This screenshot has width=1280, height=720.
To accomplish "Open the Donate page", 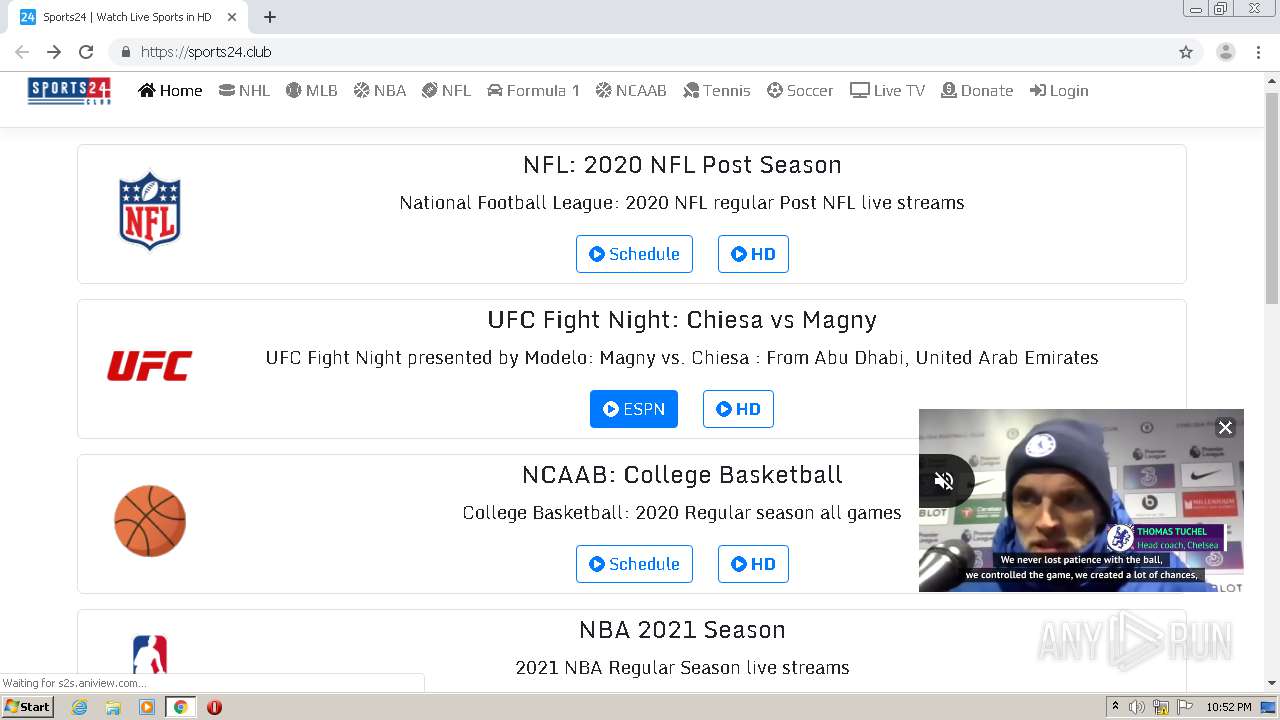I will click(x=977, y=90).
